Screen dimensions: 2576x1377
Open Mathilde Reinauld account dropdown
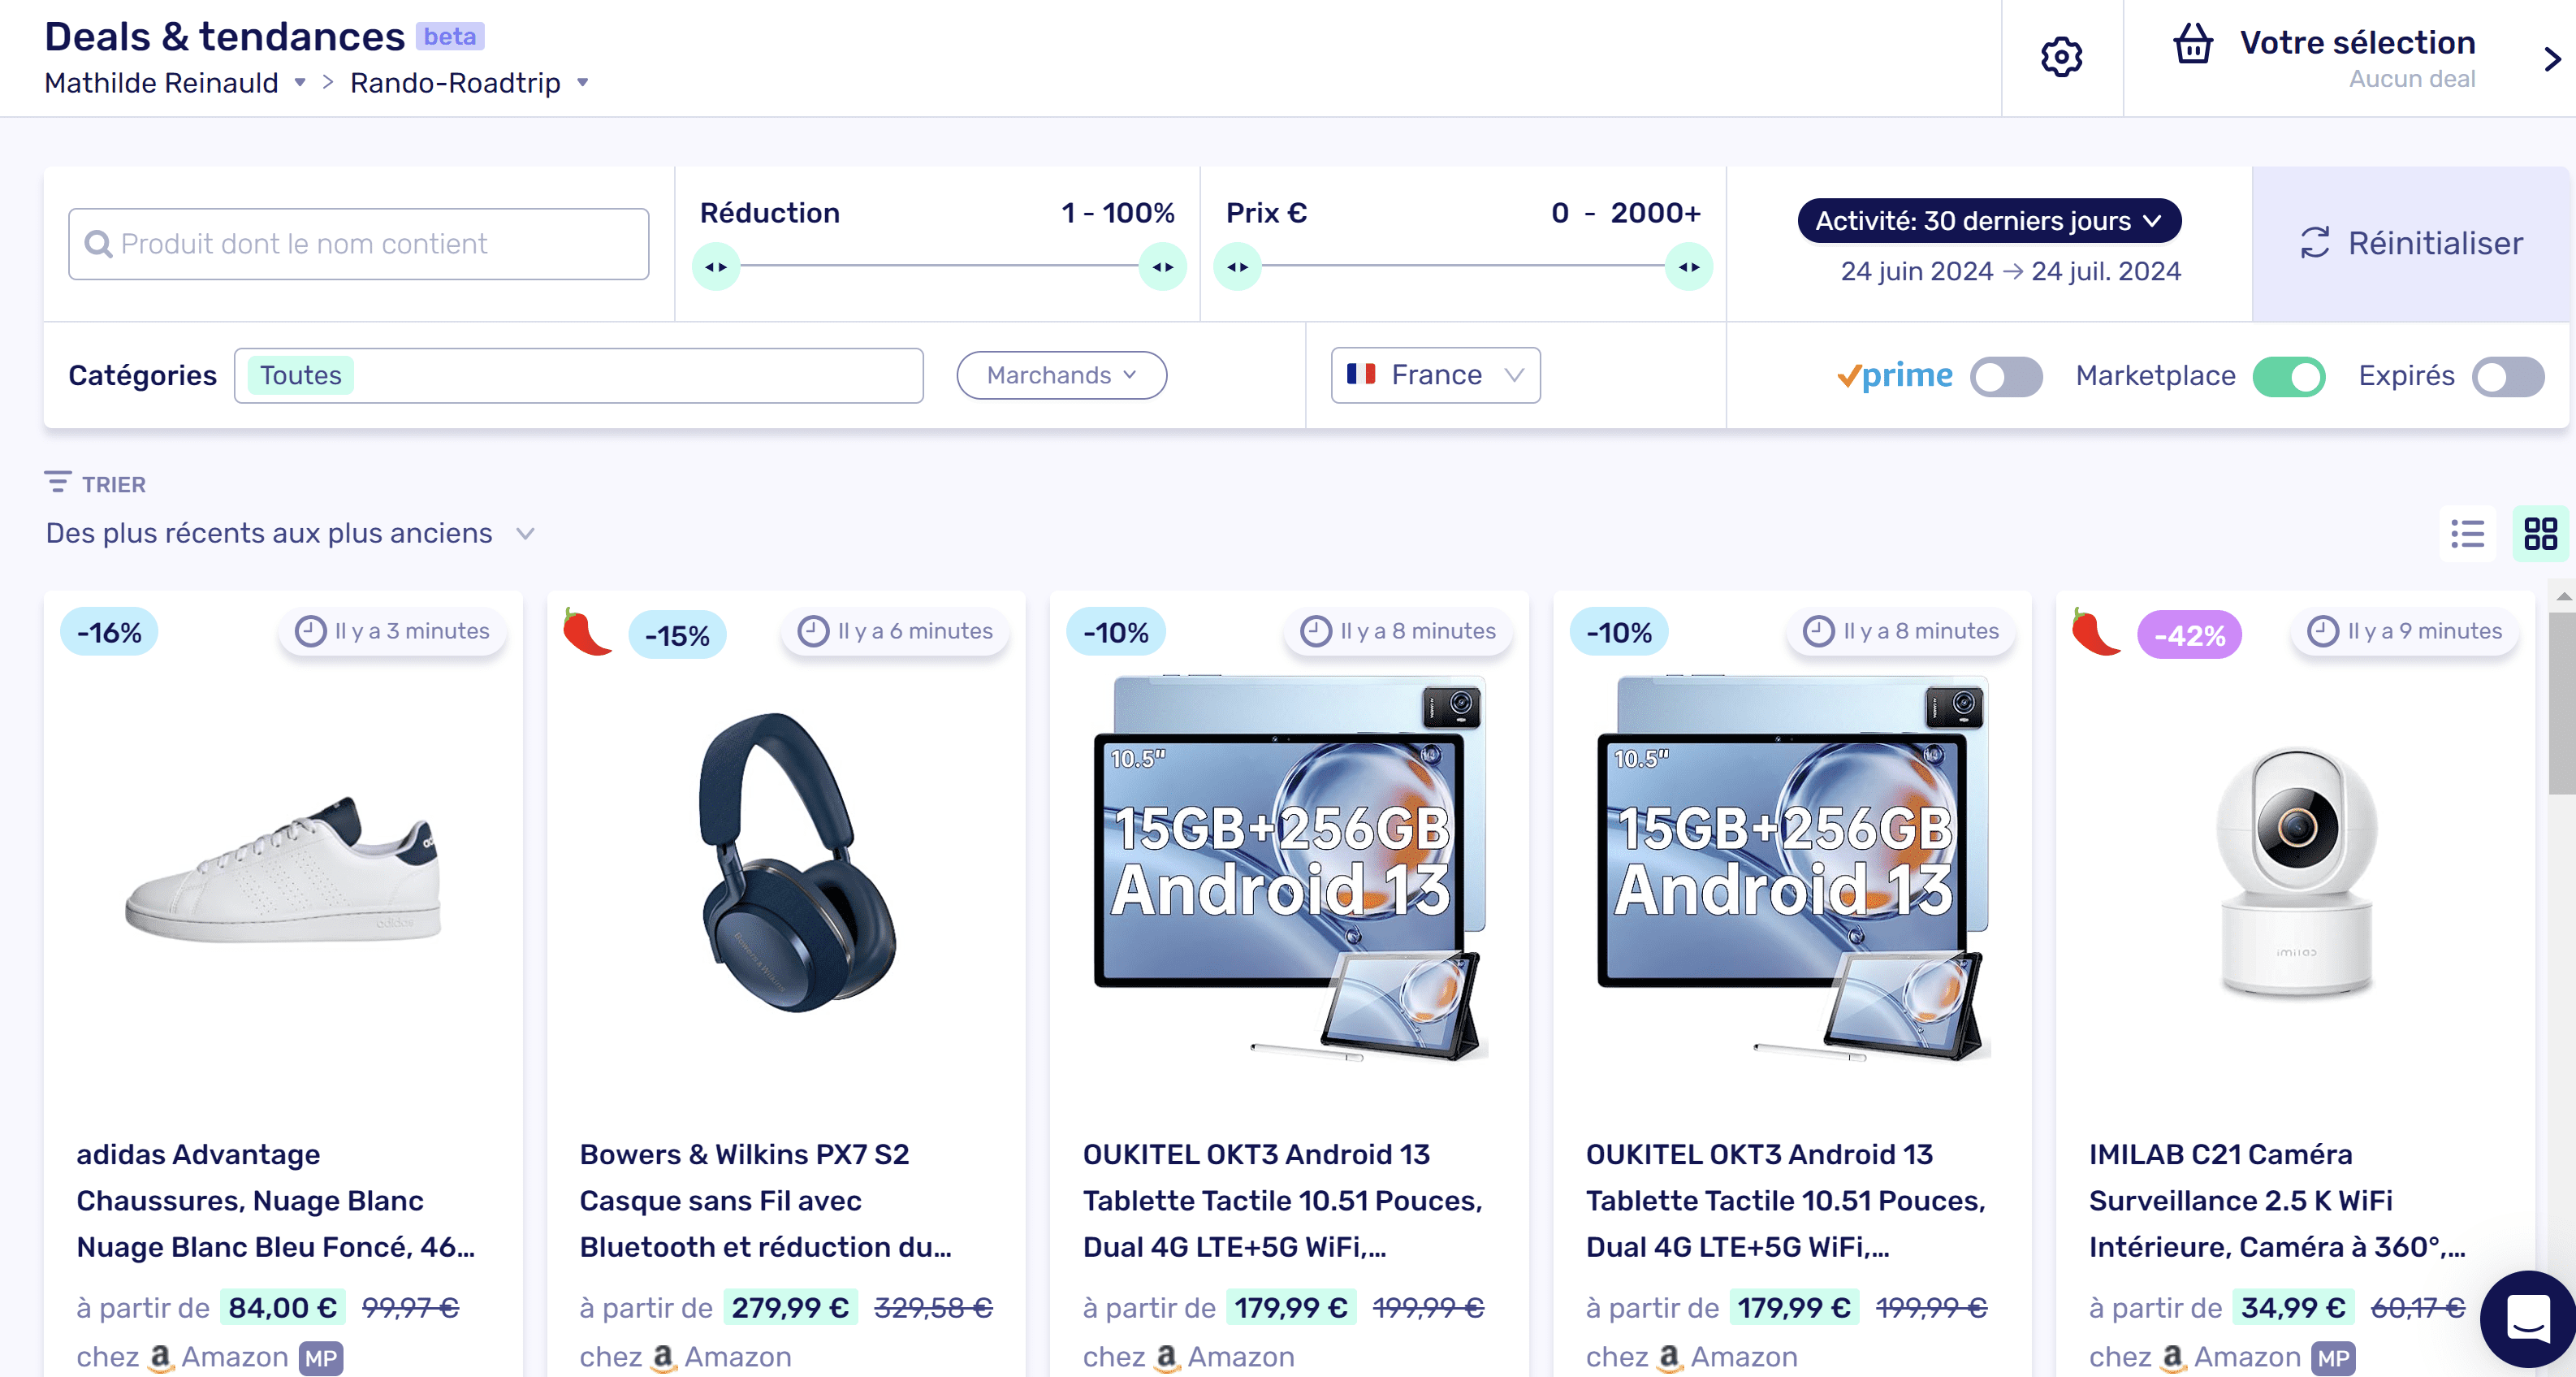point(175,83)
